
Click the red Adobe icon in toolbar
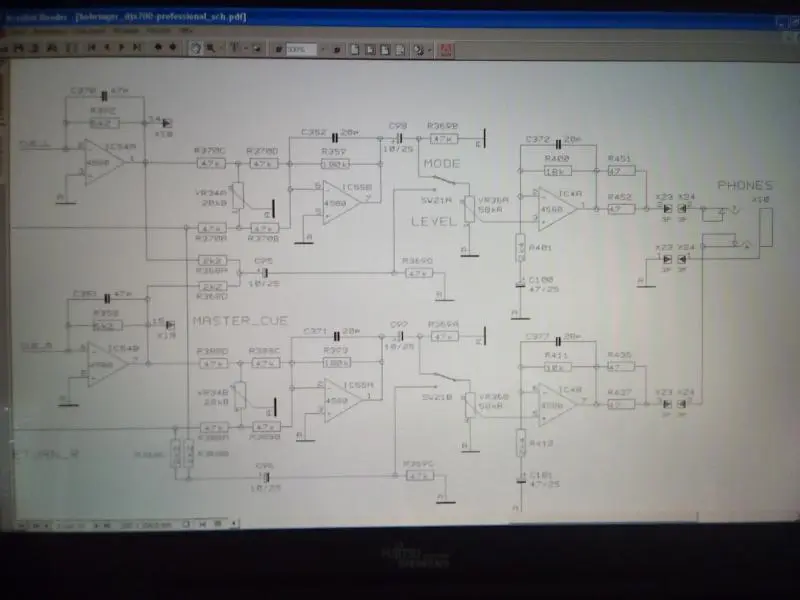pos(446,49)
